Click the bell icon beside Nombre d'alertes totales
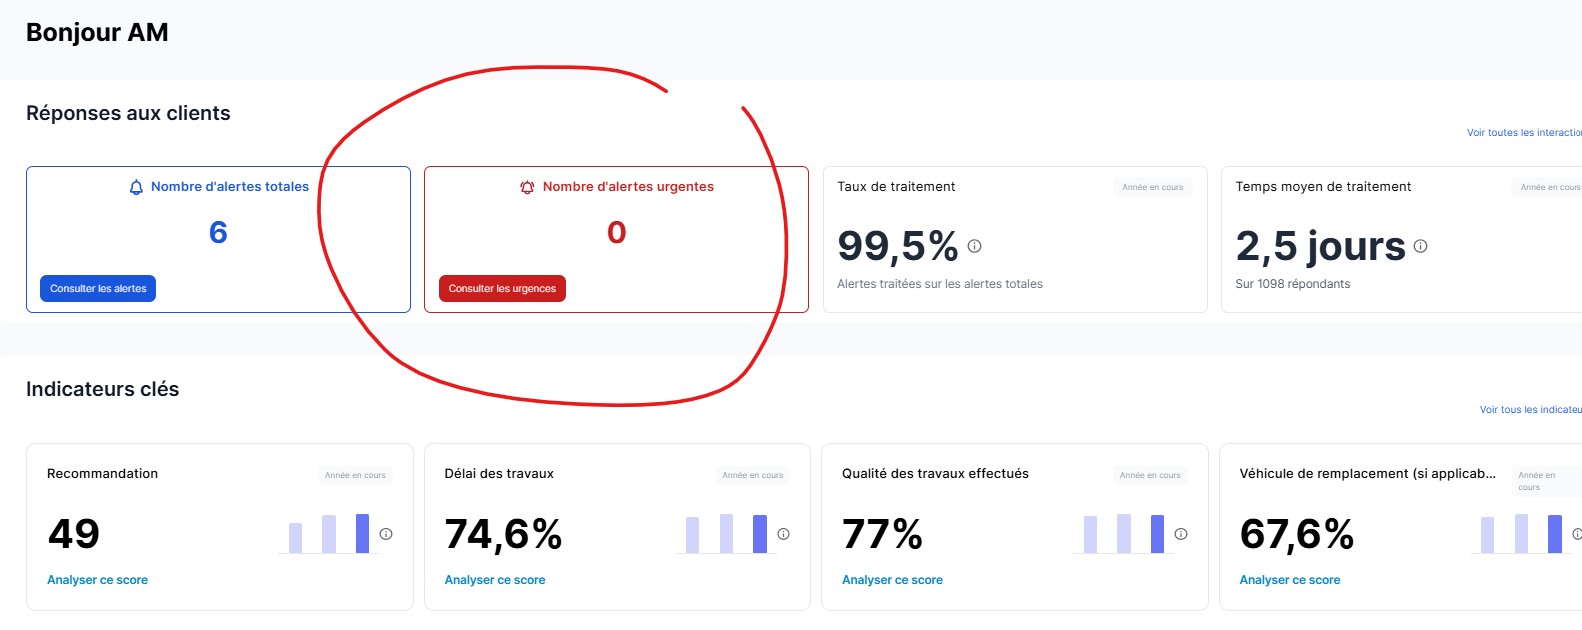The image size is (1582, 630). click(x=136, y=187)
